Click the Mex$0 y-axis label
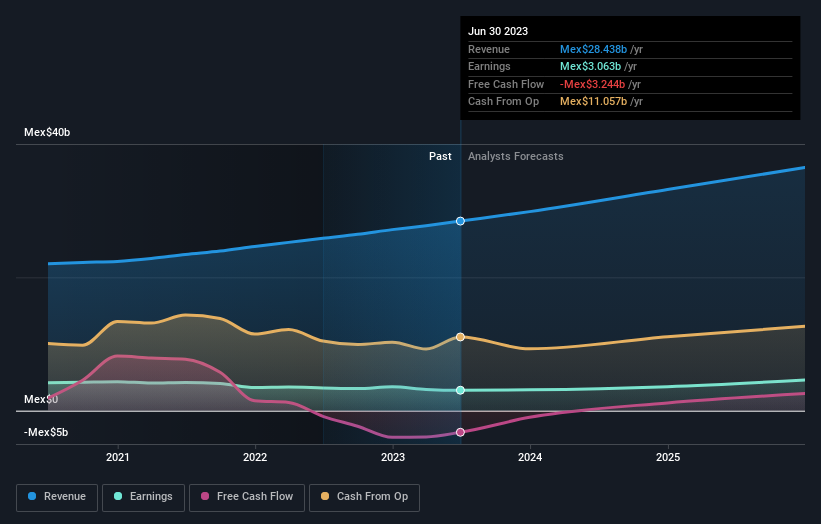The image size is (821, 524). [41, 399]
